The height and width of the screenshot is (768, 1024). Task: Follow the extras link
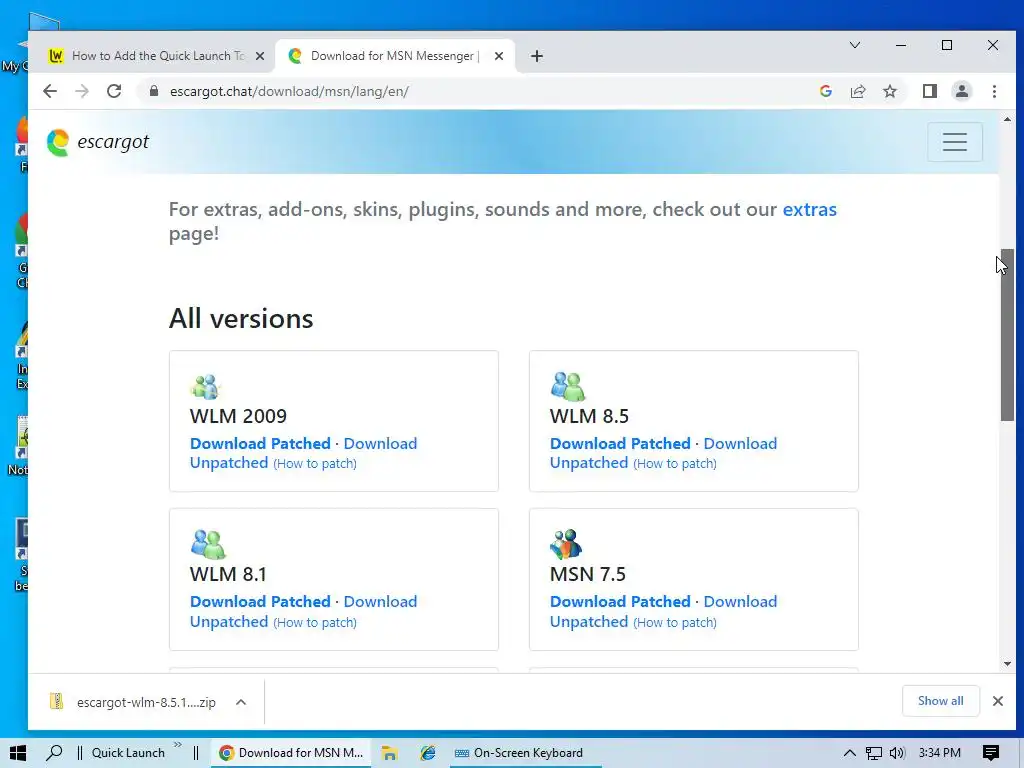pyautogui.click(x=809, y=210)
